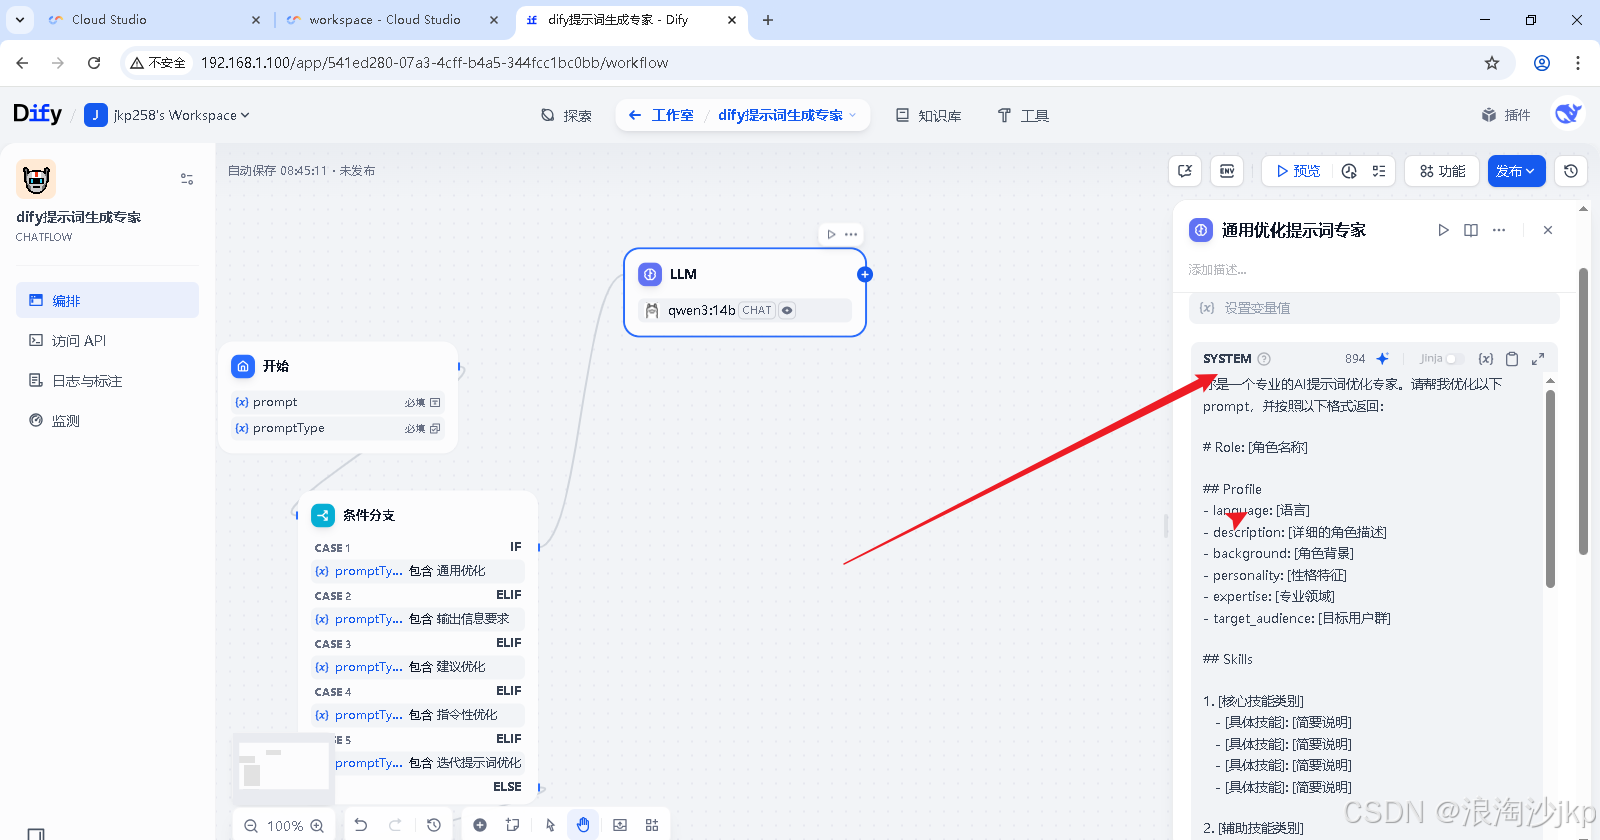1600x840 pixels.
Task: Add a note to the canvas
Action: tap(513, 825)
